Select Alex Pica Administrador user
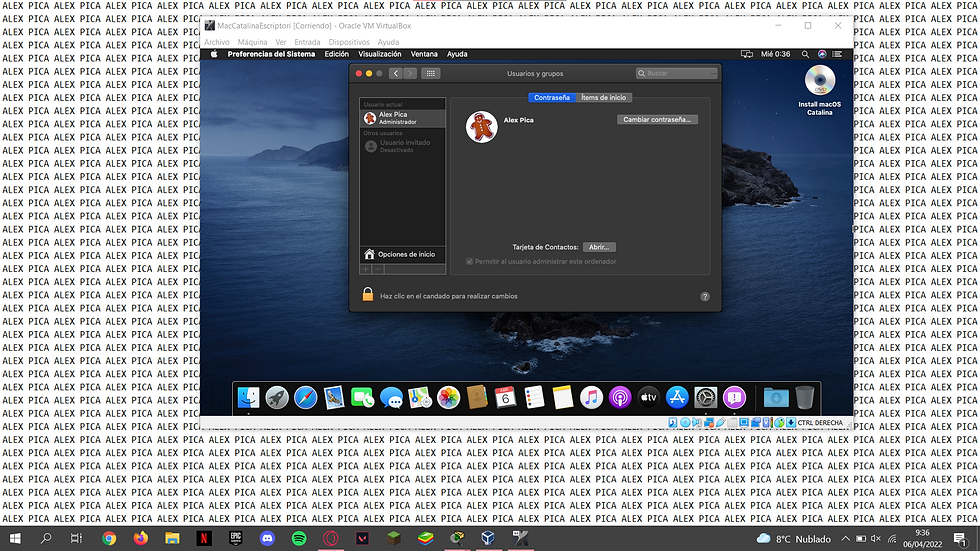The image size is (980, 551). [x=402, y=118]
